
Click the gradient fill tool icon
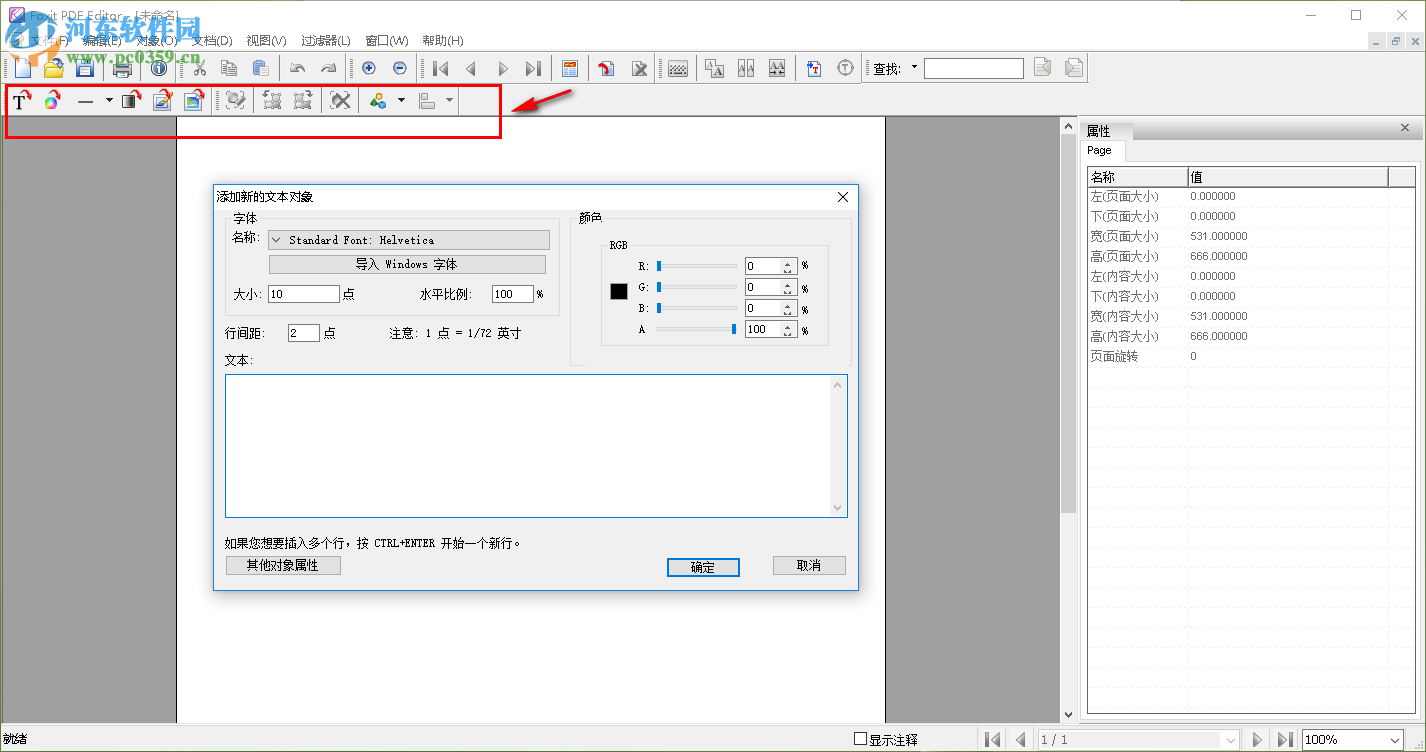(x=131, y=99)
